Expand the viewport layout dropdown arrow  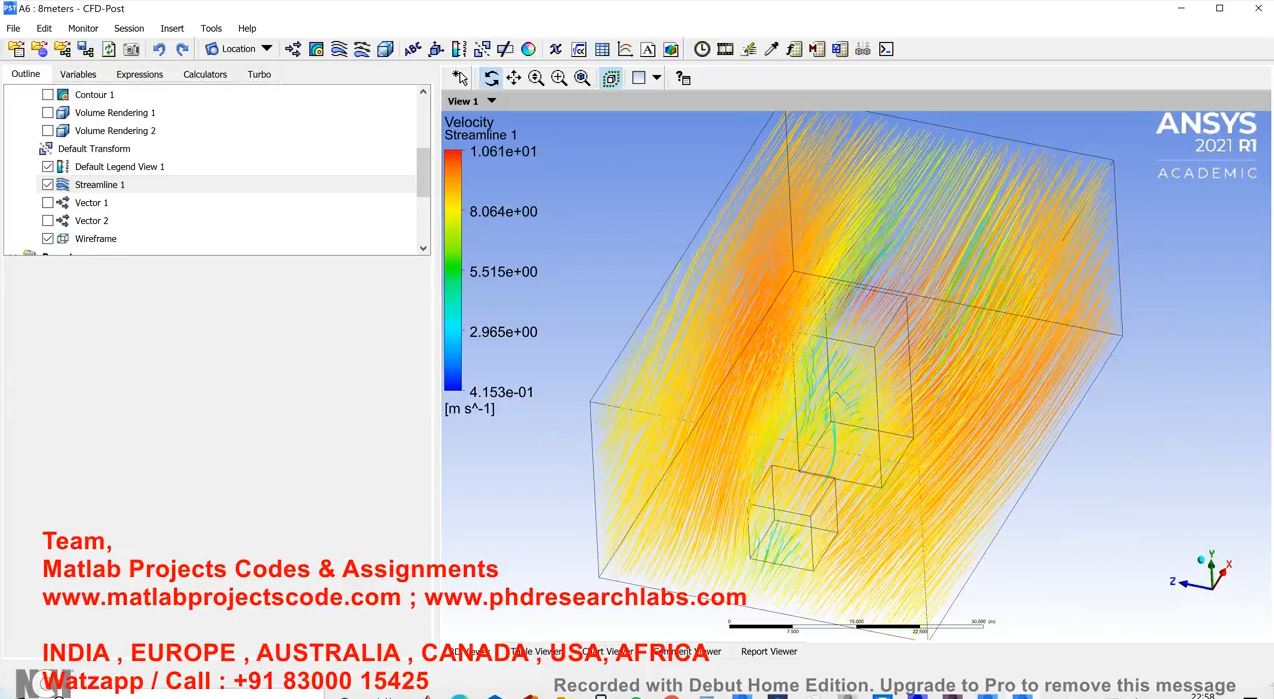click(656, 78)
